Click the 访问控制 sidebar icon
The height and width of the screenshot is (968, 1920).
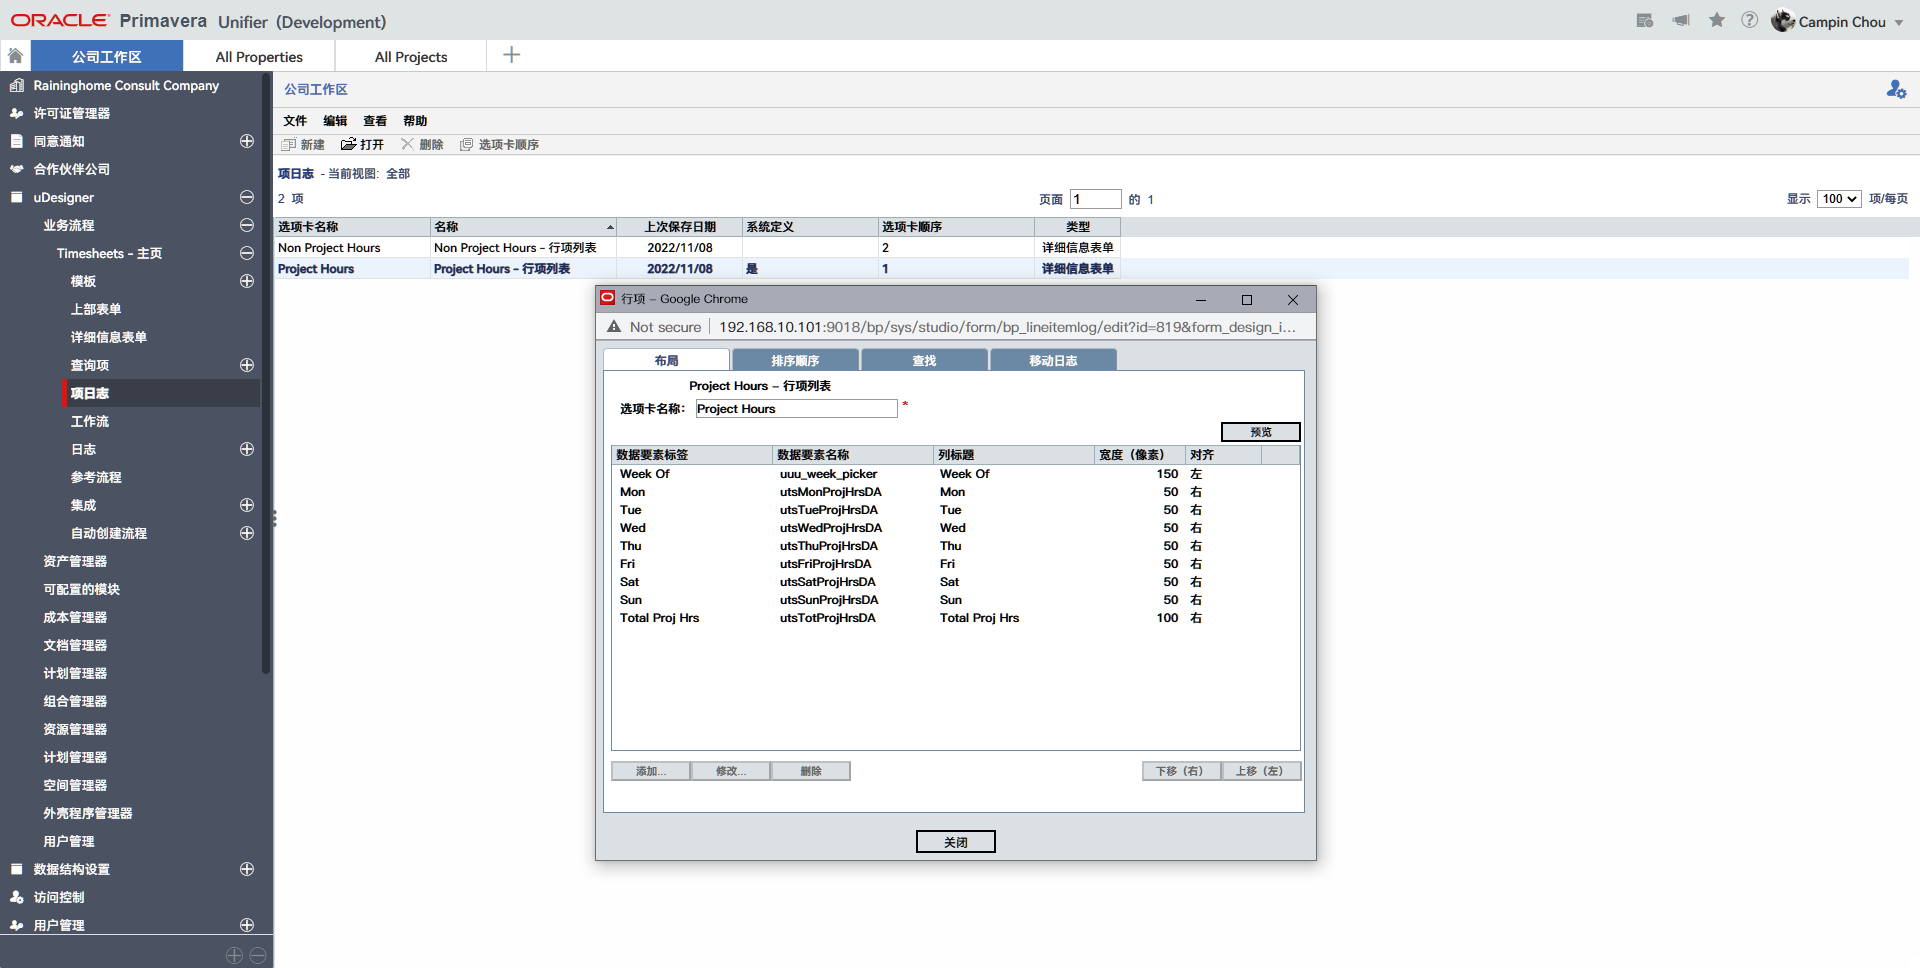[16, 898]
